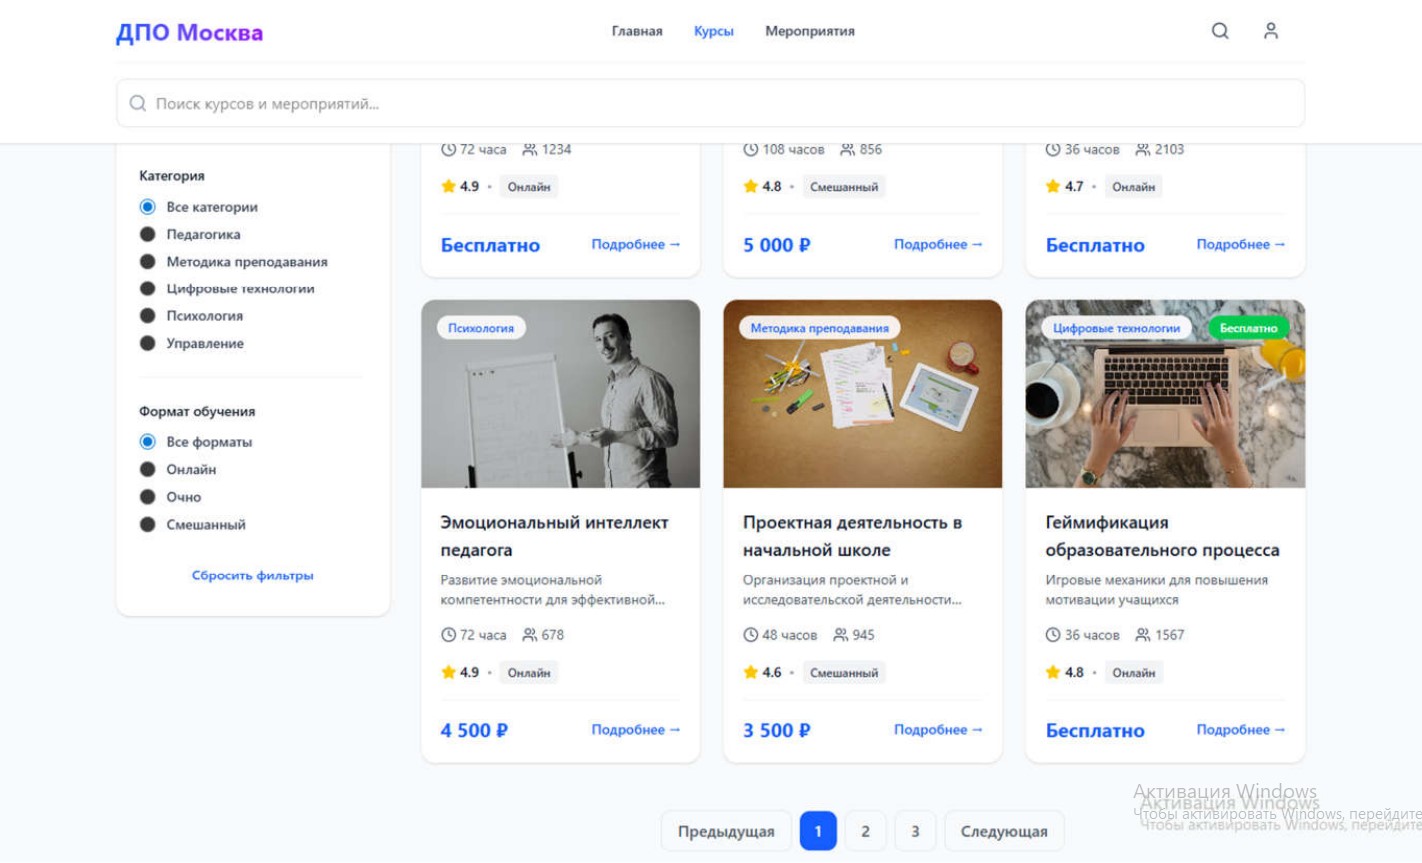Open Подробнее for Проектная деятельность course
Image resolution: width=1422 pixels, height=863 pixels.
point(938,730)
